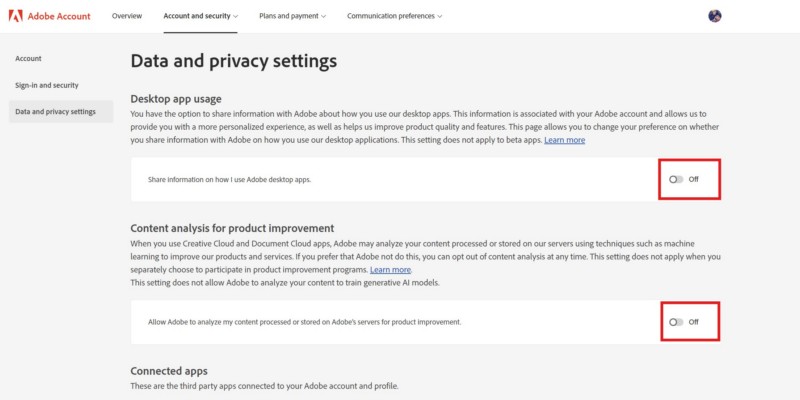Viewport: 800px width, 400px height.
Task: Click the Content analysis for product improvement heading
Action: point(232,228)
